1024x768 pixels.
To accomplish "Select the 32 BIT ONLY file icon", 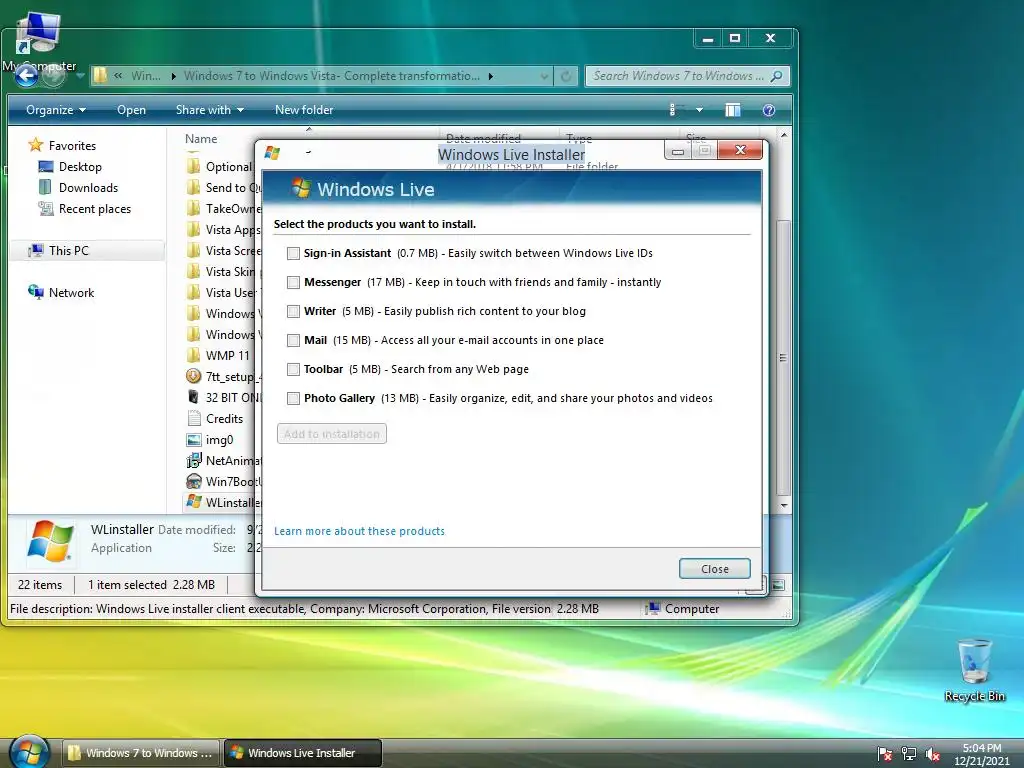I will click(x=193, y=397).
